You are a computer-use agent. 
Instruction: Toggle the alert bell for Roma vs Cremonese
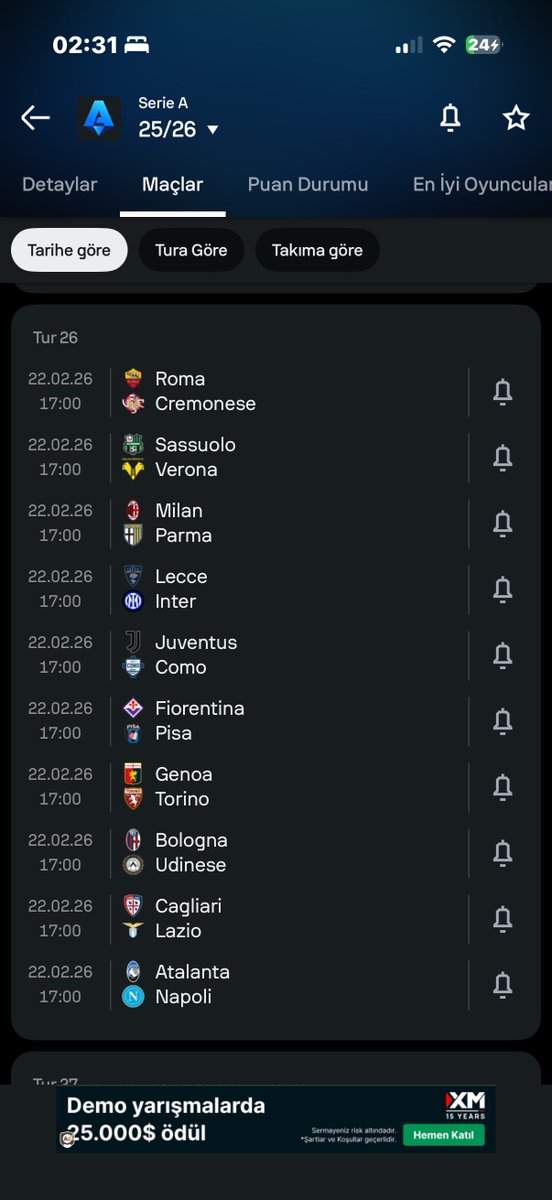tap(503, 392)
